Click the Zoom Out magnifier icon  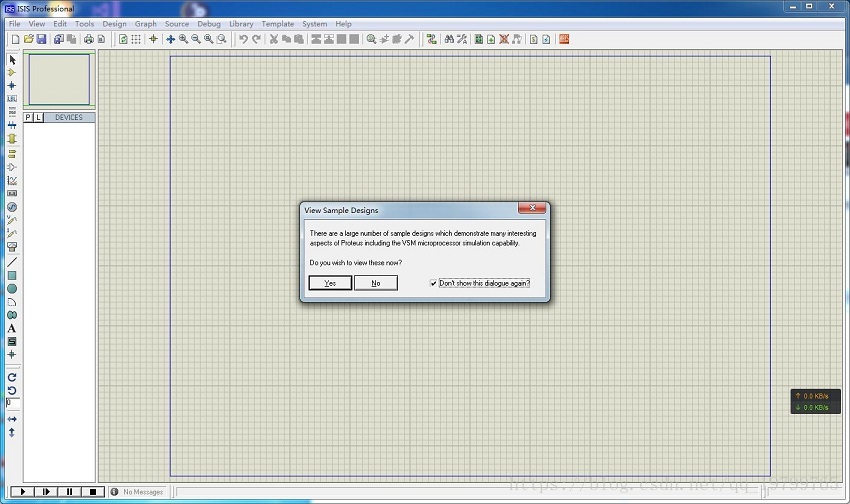tap(196, 39)
